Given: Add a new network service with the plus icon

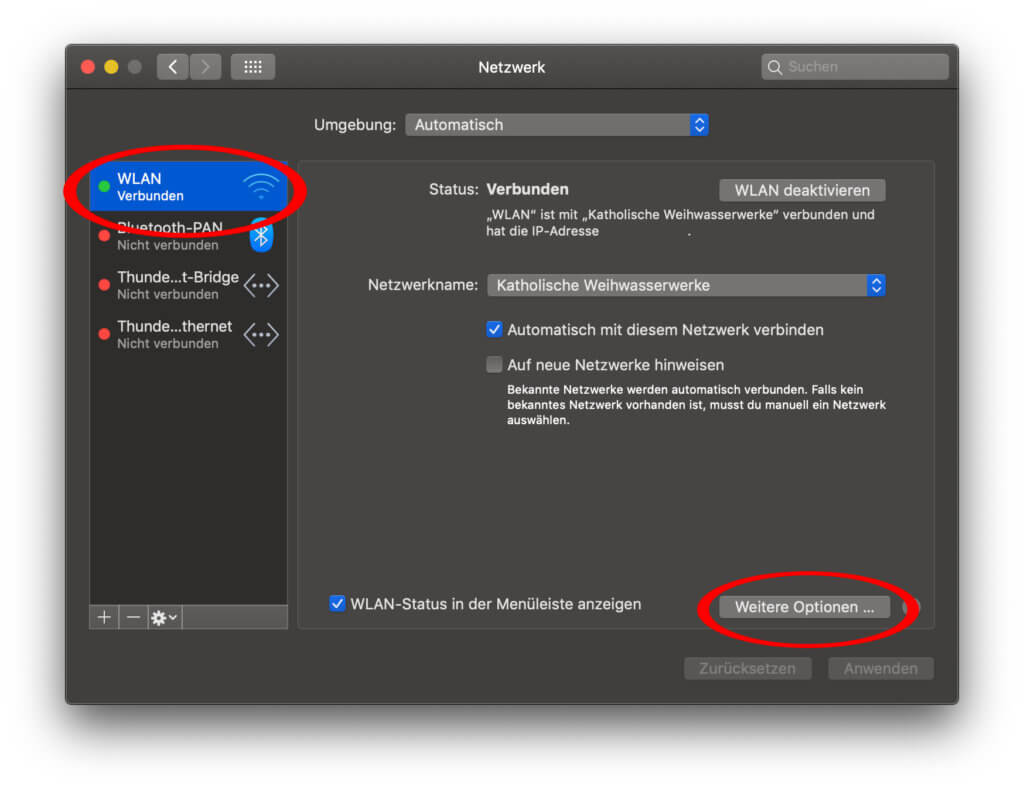Looking at the screenshot, I should 103,617.
